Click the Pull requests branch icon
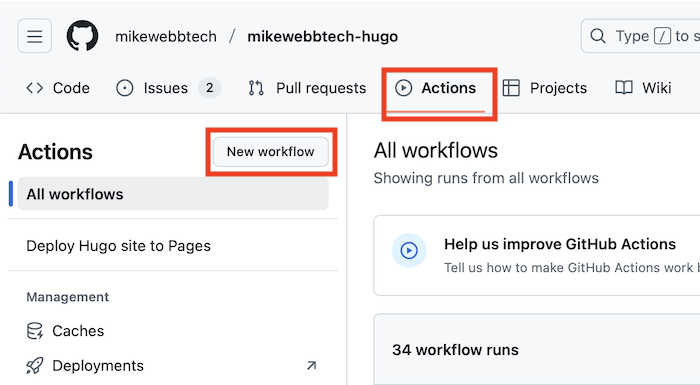Viewport: 700px width, 385px height. (256, 88)
